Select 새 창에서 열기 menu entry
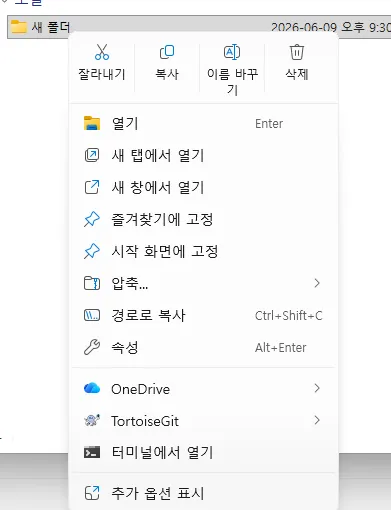The height and width of the screenshot is (510, 391). [203, 187]
